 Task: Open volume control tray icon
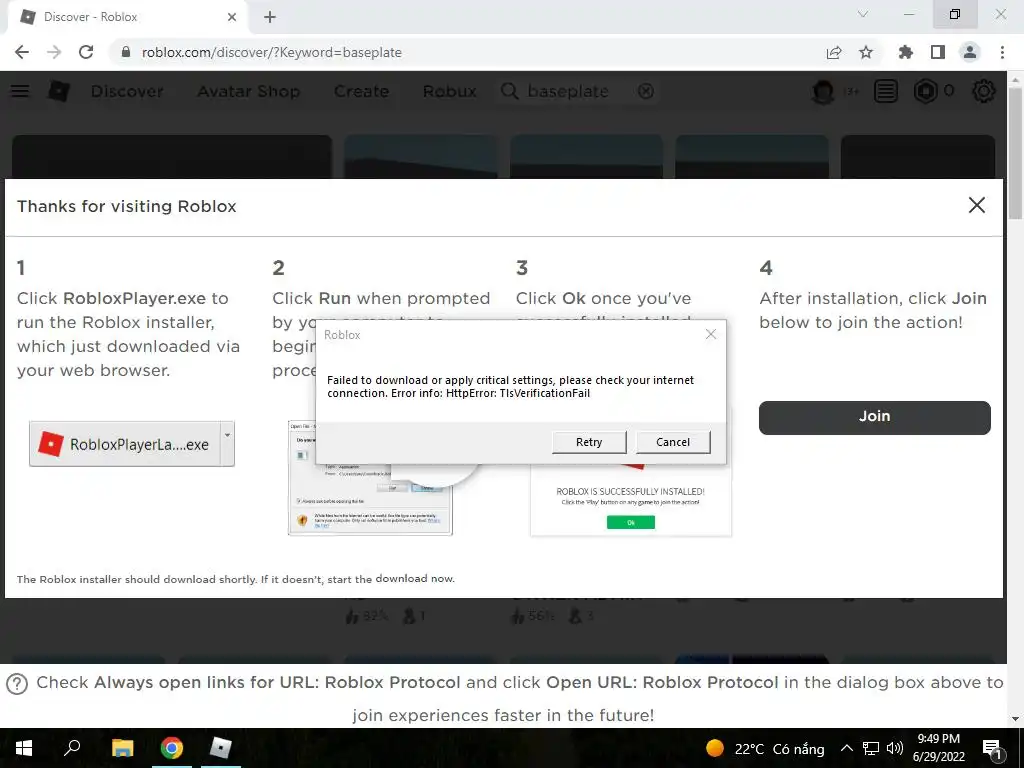tap(895, 748)
